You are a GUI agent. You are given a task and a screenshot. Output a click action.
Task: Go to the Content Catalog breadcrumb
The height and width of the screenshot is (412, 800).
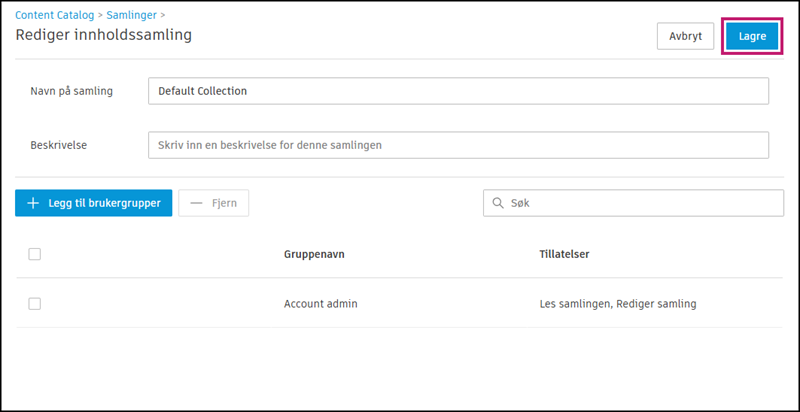[55, 15]
